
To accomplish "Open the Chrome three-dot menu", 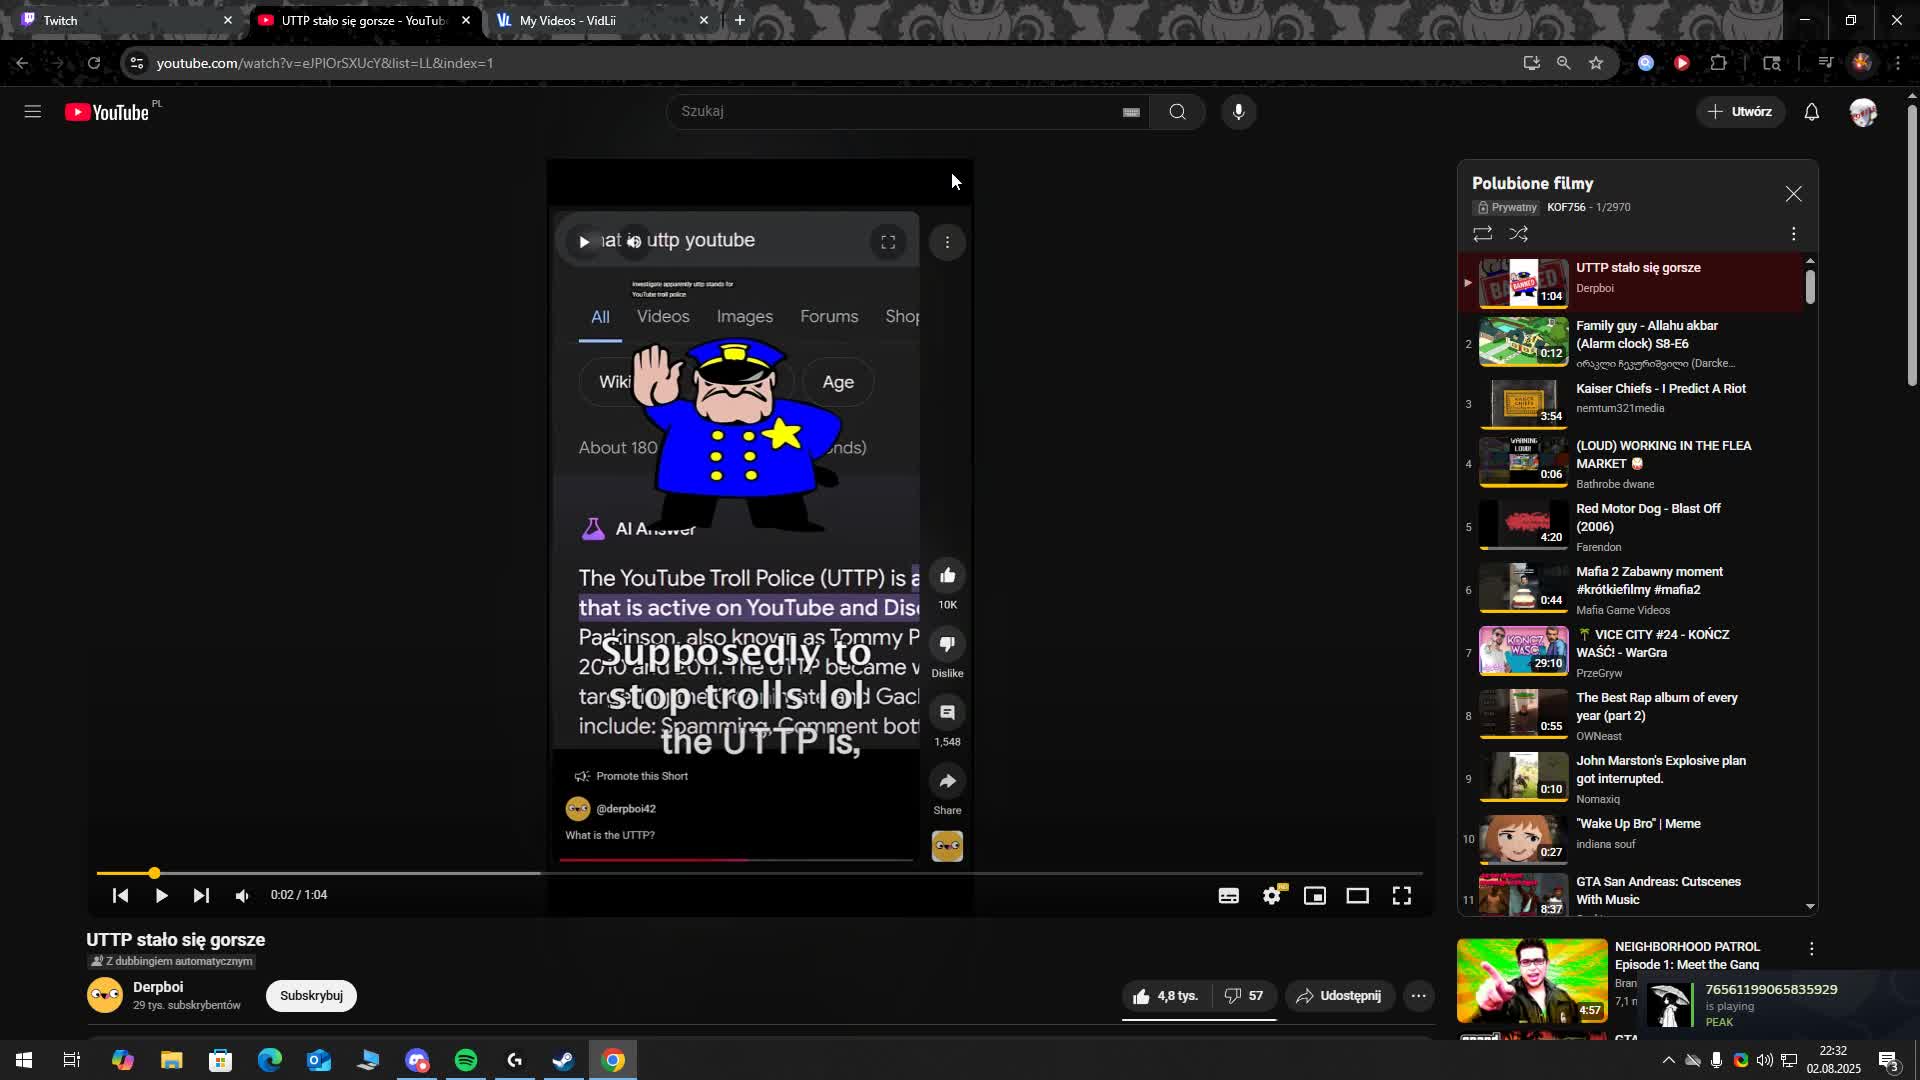I will [1897, 63].
